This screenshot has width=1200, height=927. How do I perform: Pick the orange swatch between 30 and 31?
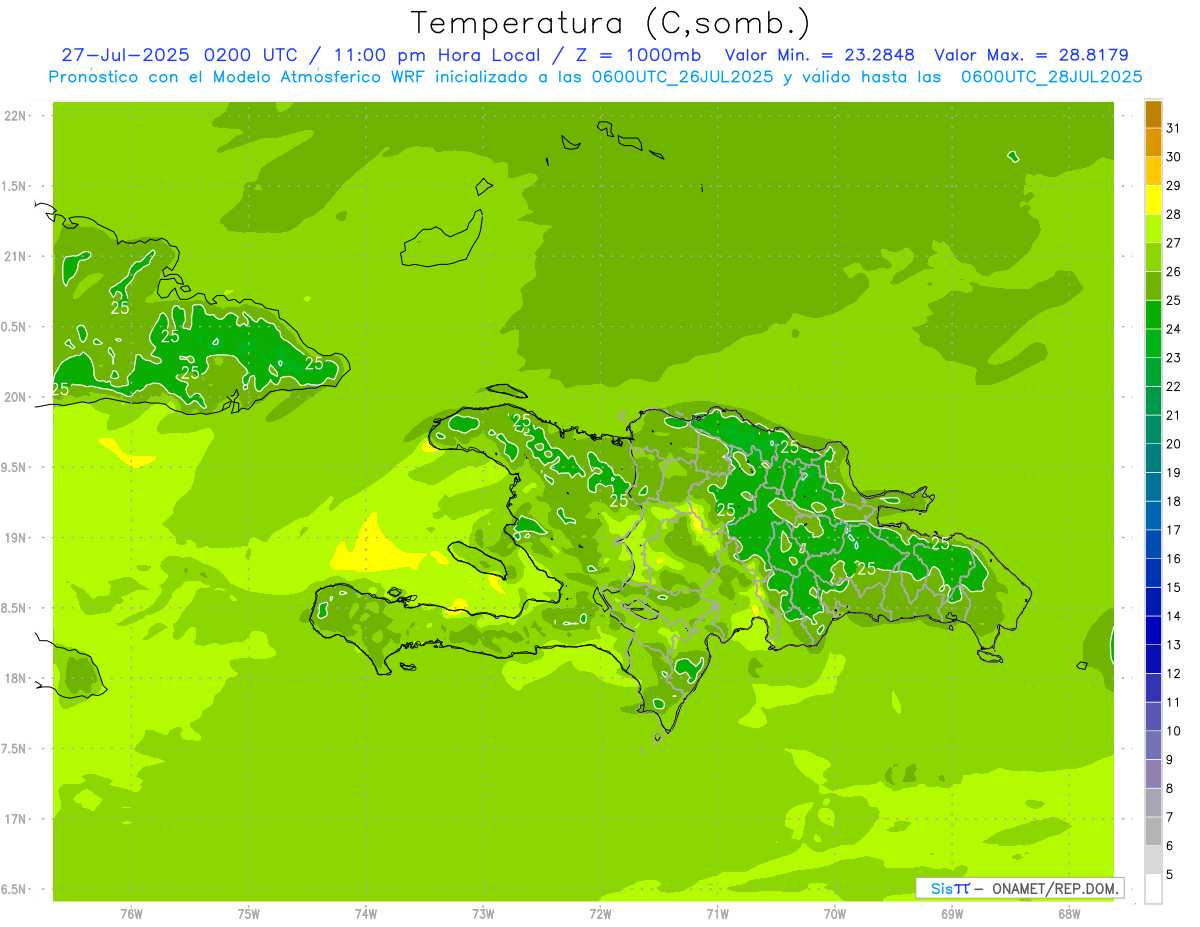(1153, 143)
